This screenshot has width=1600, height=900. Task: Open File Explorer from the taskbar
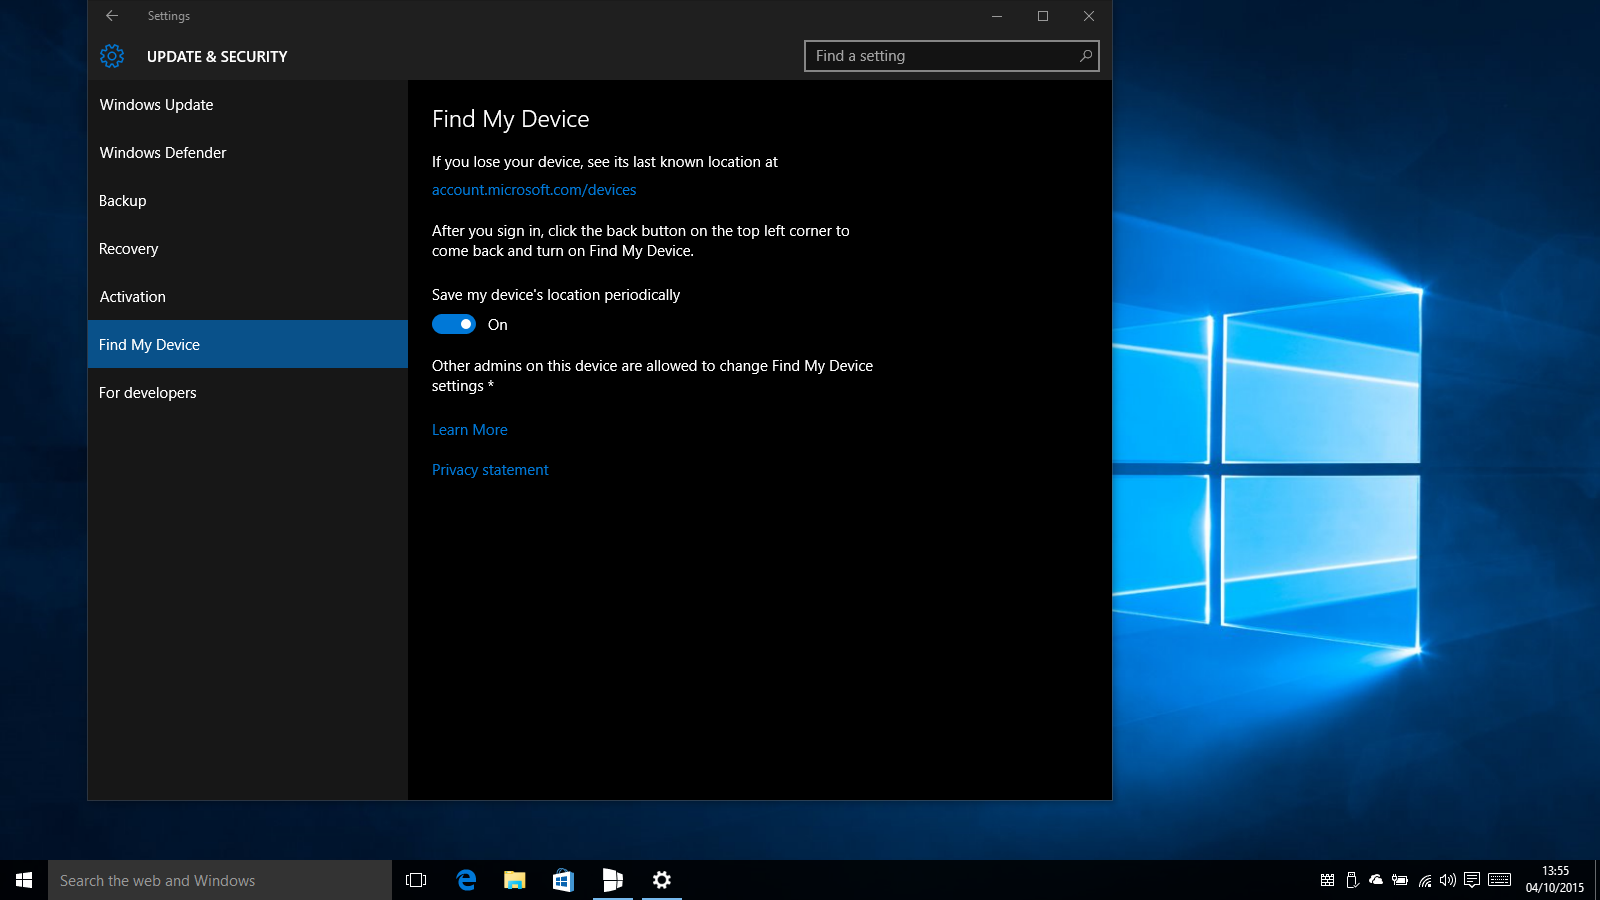point(515,880)
